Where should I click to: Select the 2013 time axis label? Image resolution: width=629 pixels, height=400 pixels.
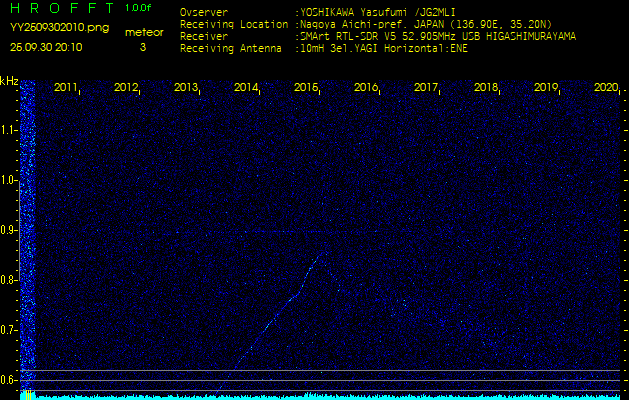[x=186, y=88]
